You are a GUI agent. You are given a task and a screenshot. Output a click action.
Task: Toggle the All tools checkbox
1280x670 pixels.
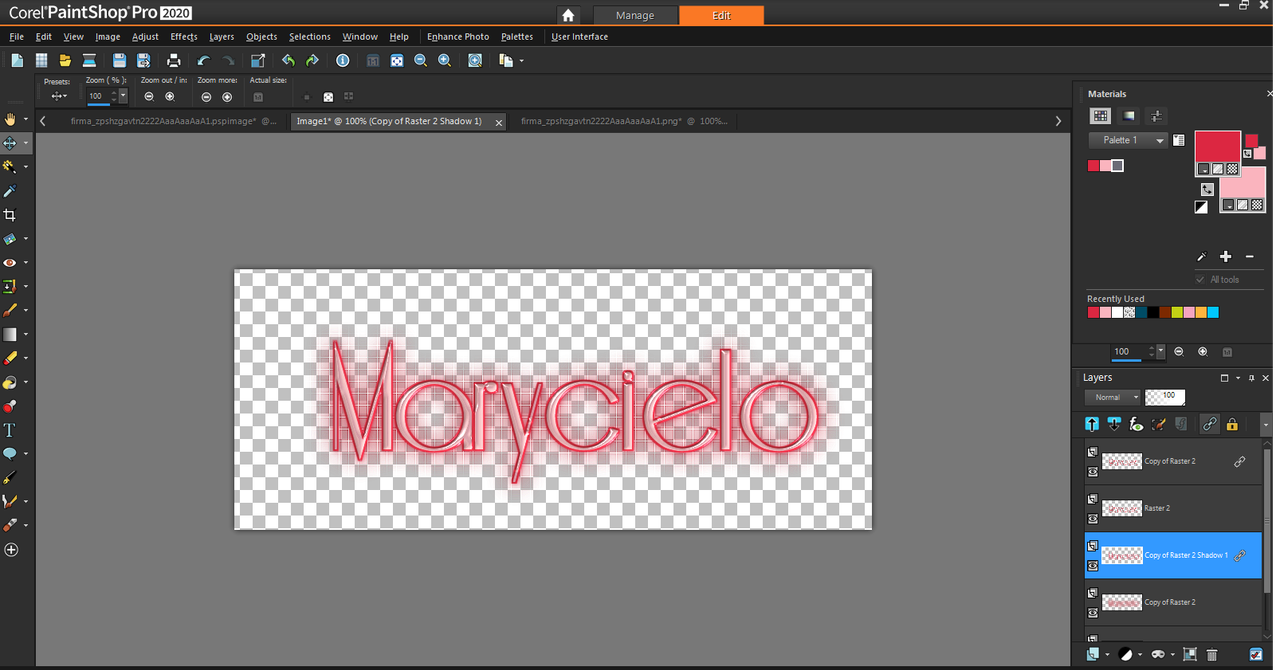pyautogui.click(x=1201, y=280)
